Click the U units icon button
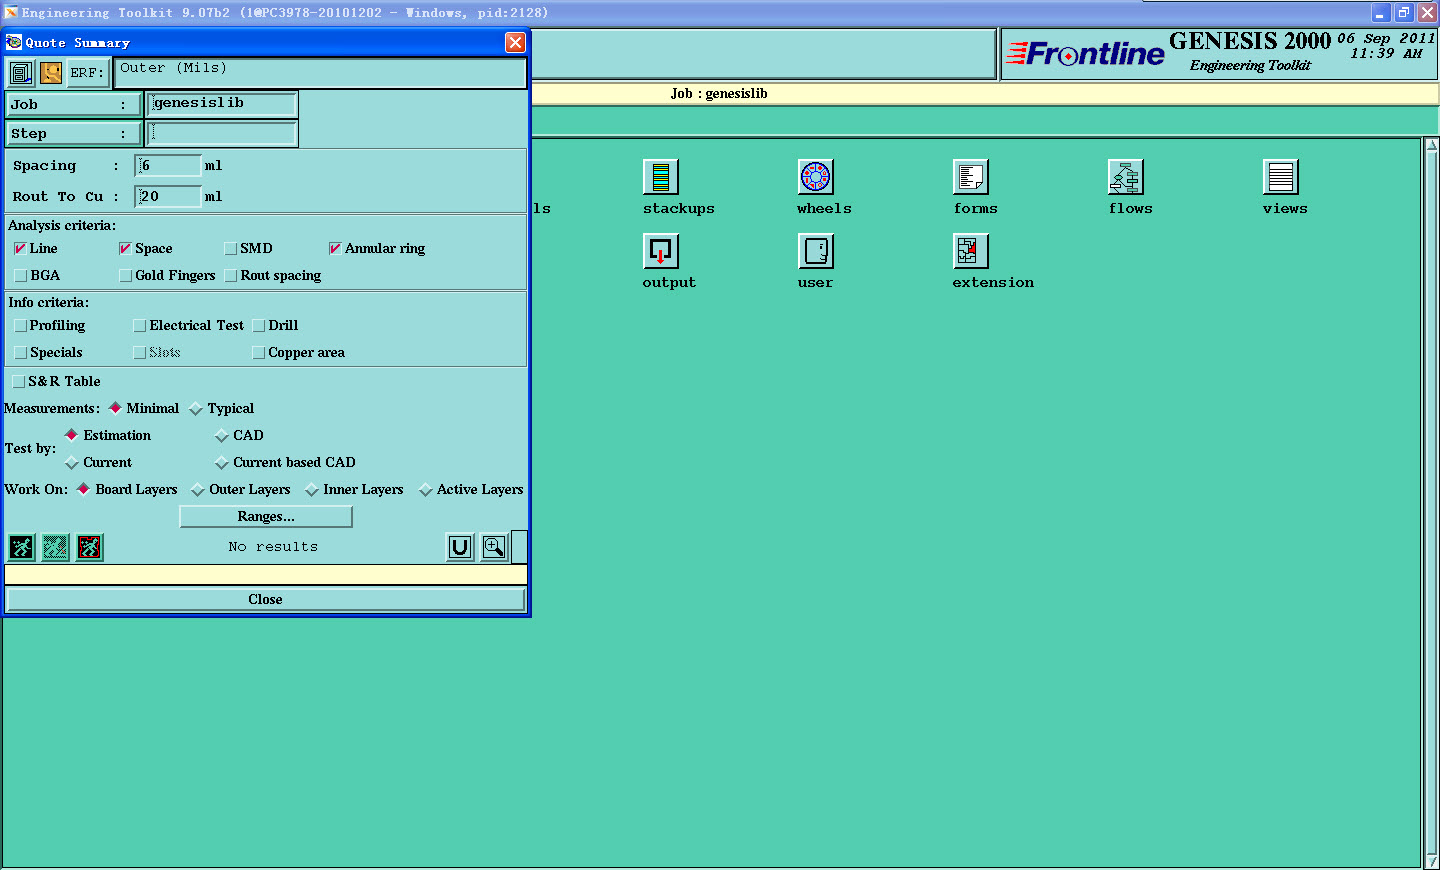Image resolution: width=1440 pixels, height=870 pixels. (x=459, y=547)
